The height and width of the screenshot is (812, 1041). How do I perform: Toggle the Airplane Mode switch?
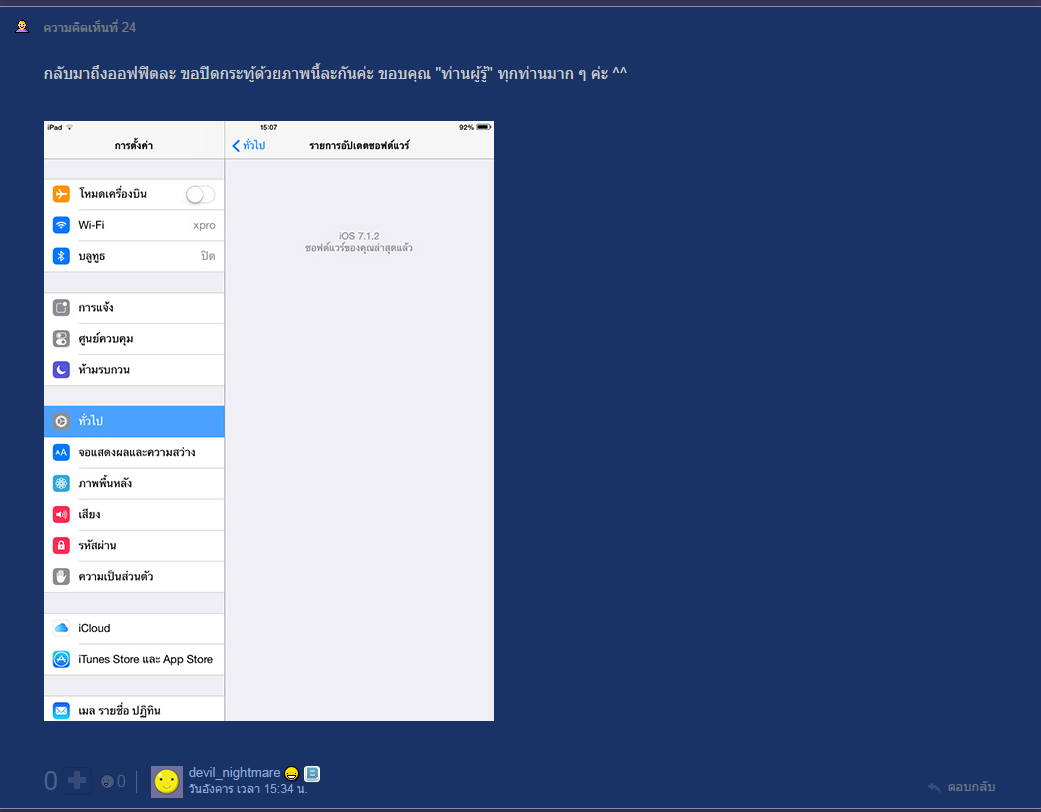[x=200, y=195]
